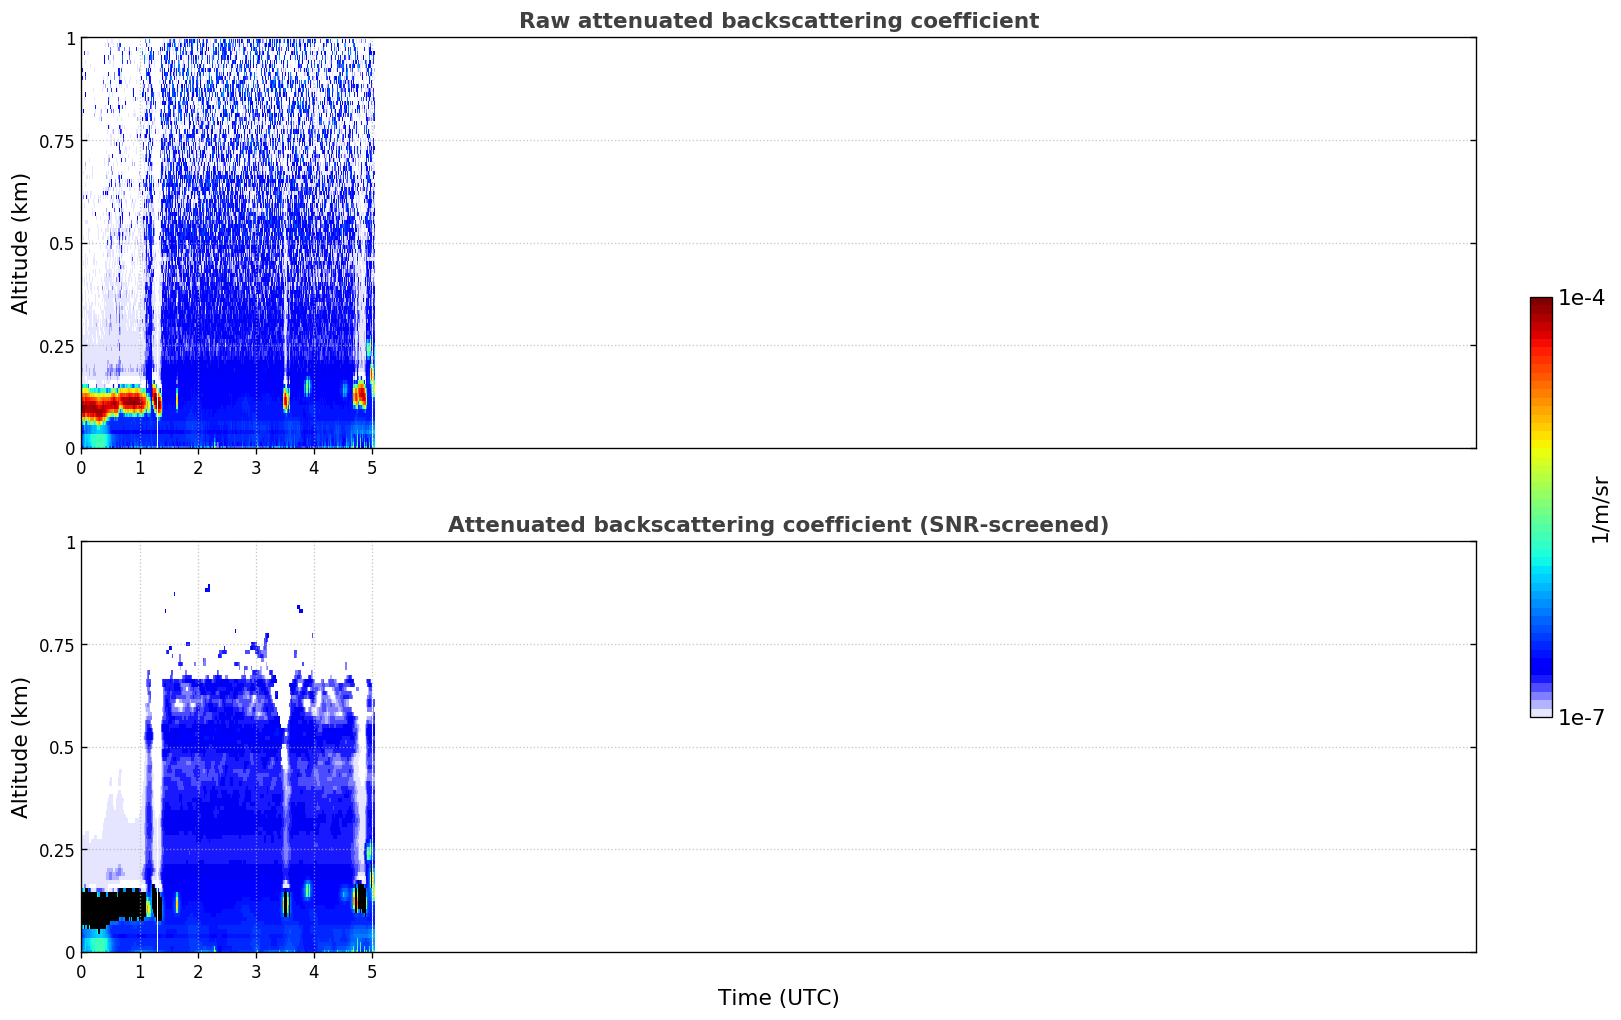The height and width of the screenshot is (1020, 1621).
Task: Click the bottom plot's y-axis tick "0.75"
Action: pos(57,645)
